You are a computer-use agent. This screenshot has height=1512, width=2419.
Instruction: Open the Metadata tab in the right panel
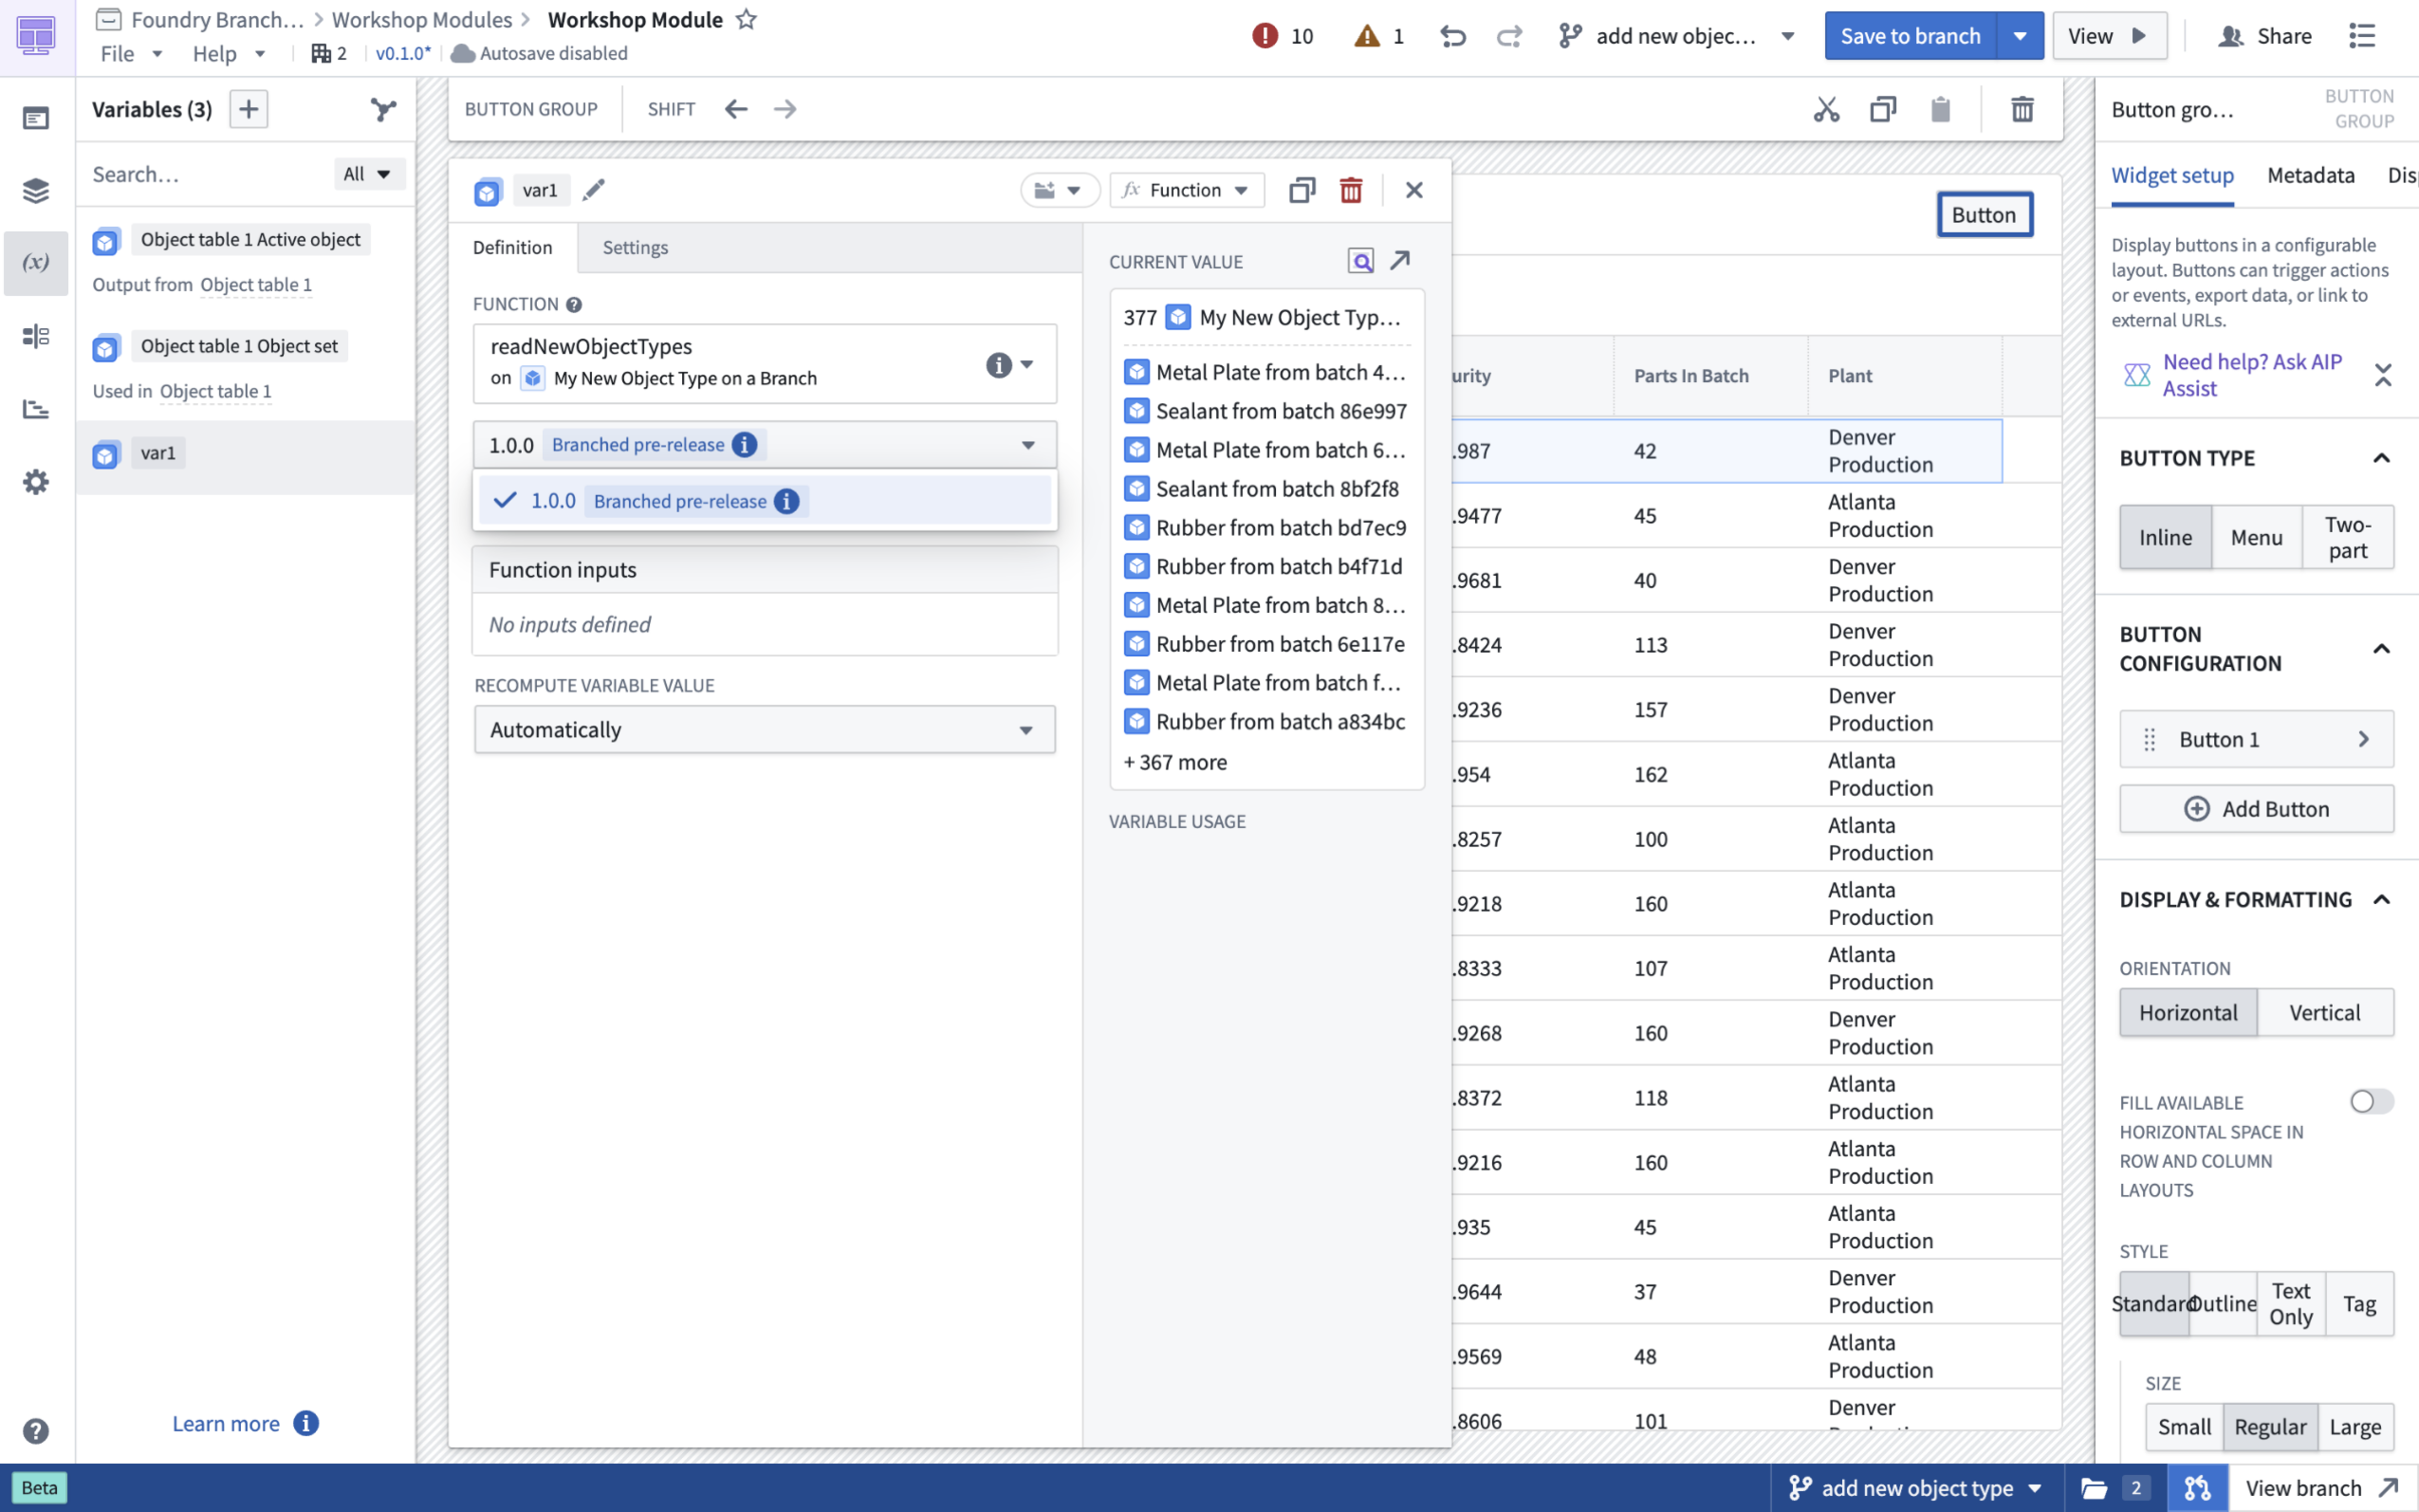point(2309,175)
